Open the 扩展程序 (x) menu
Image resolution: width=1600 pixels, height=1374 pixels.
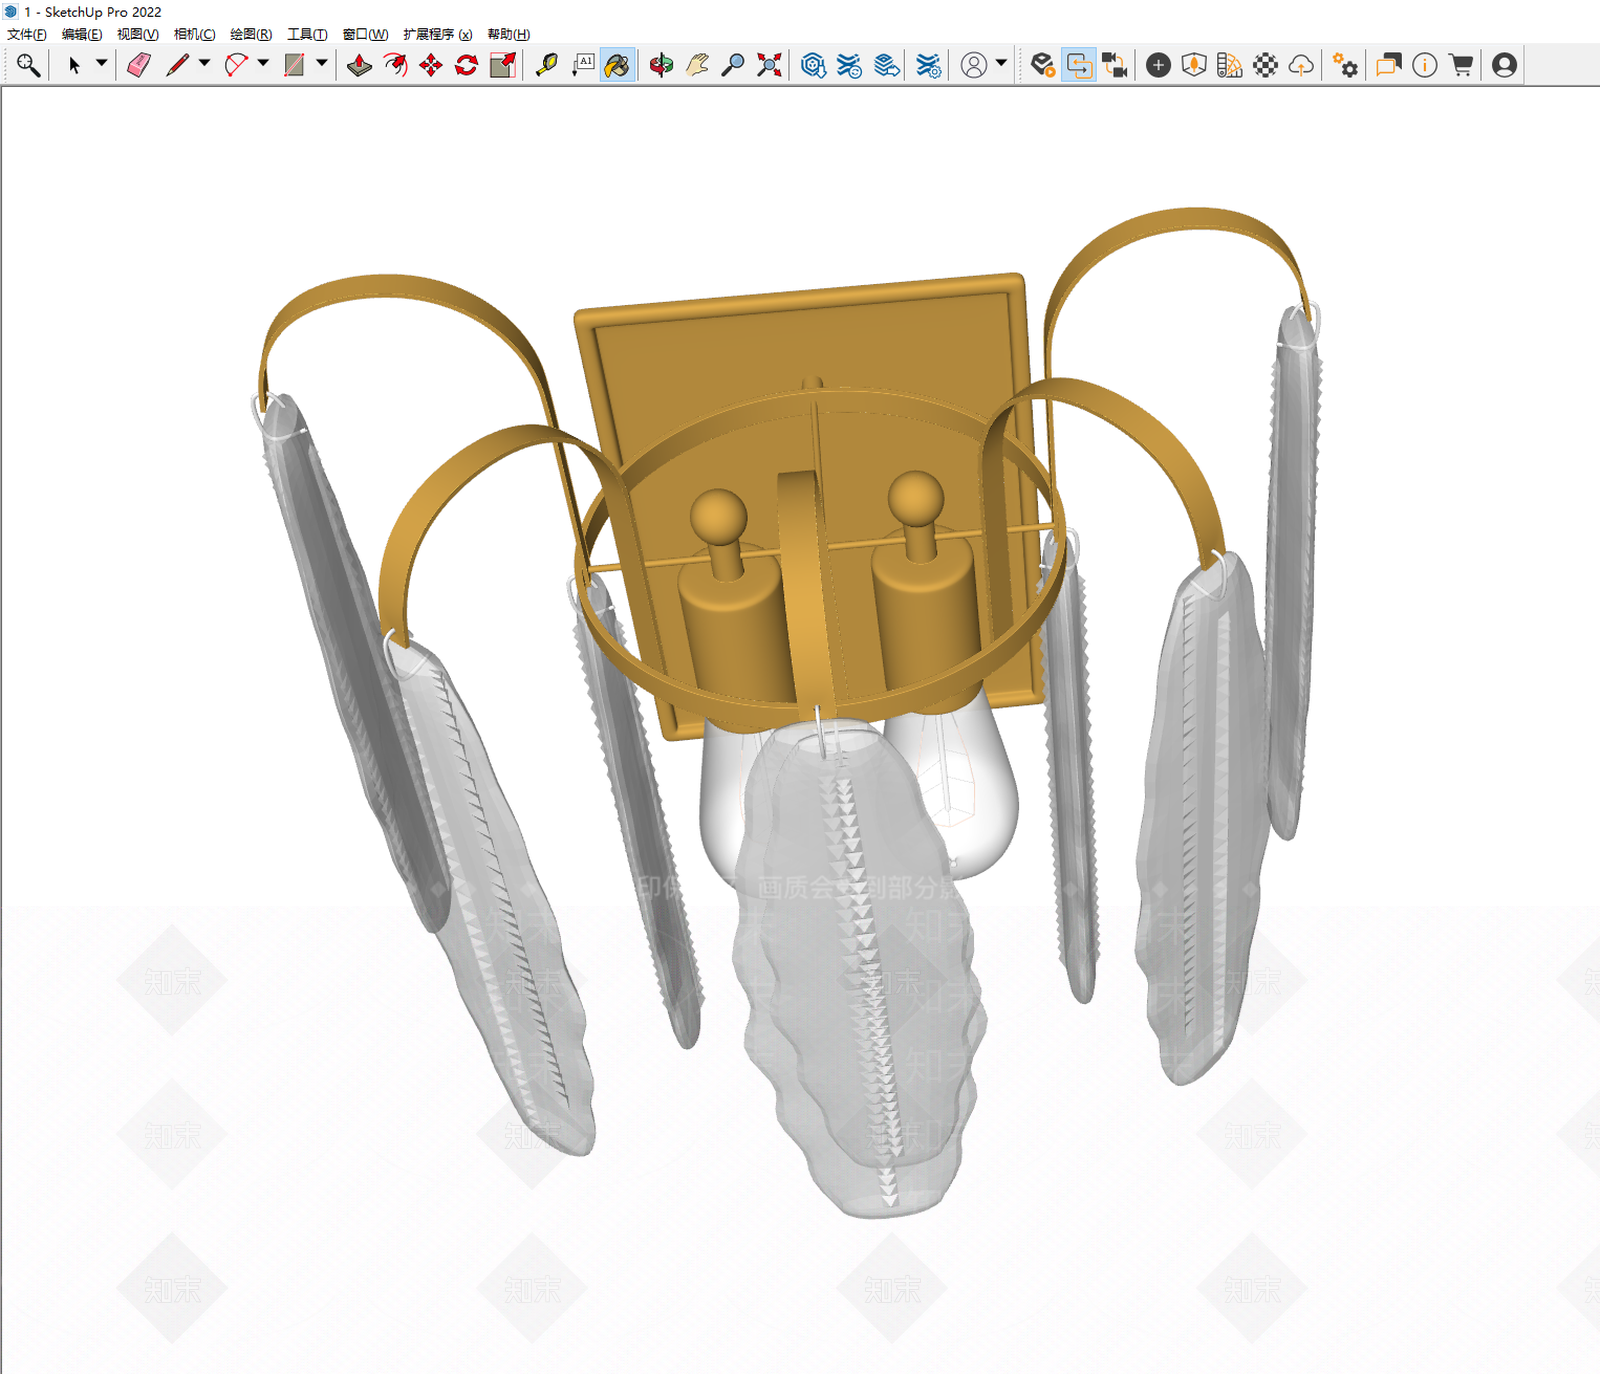tap(438, 34)
